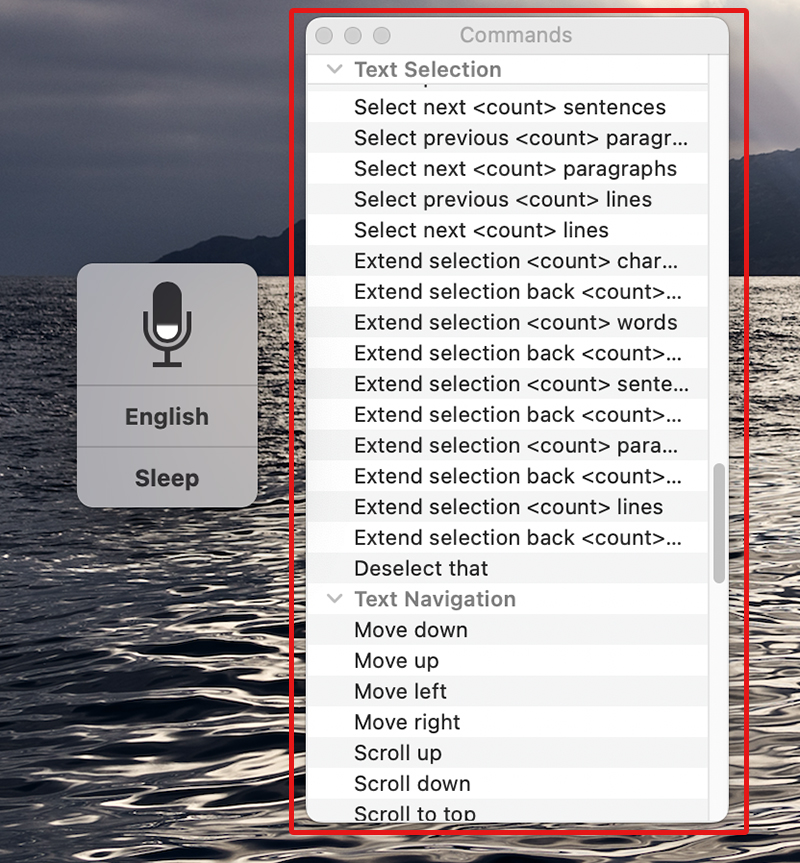Choose the 'Move left' command
Screen dimensions: 800x863
[400, 692]
